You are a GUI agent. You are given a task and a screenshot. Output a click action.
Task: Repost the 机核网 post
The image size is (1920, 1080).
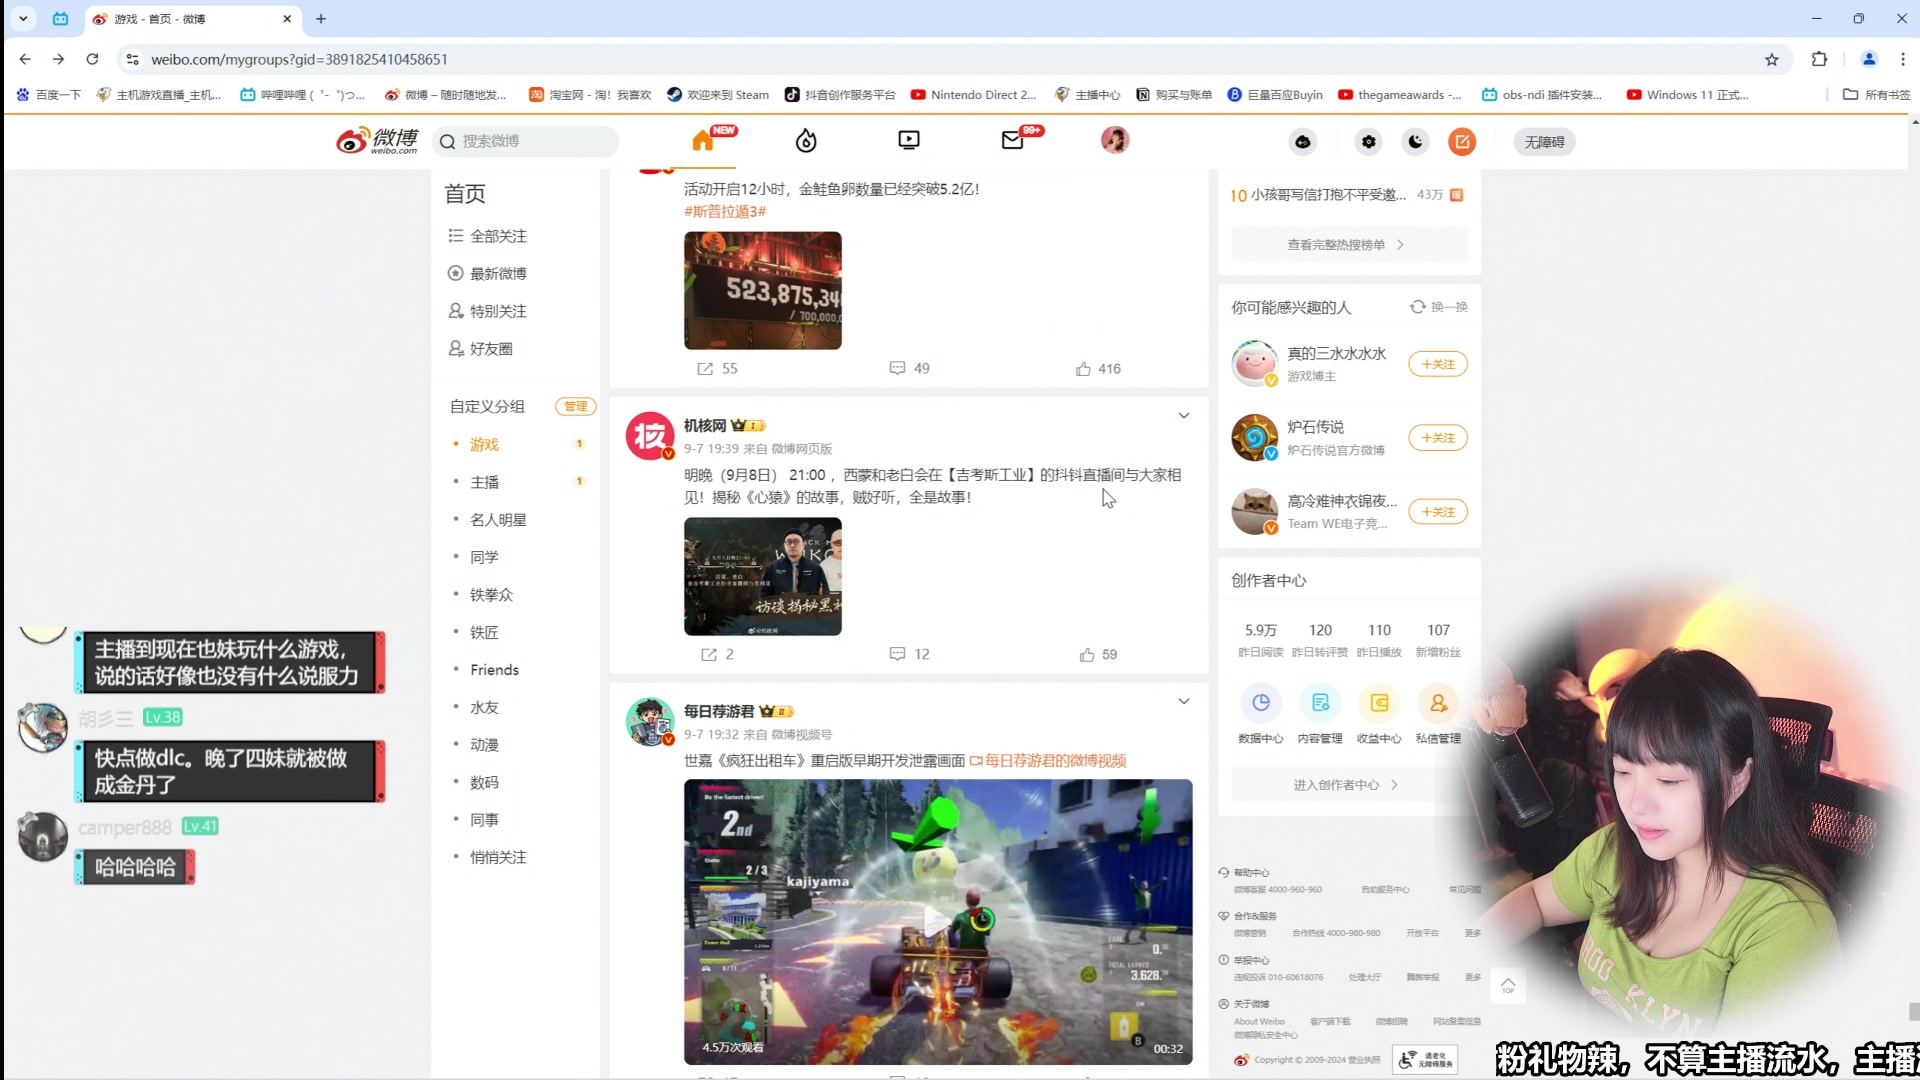tap(717, 654)
